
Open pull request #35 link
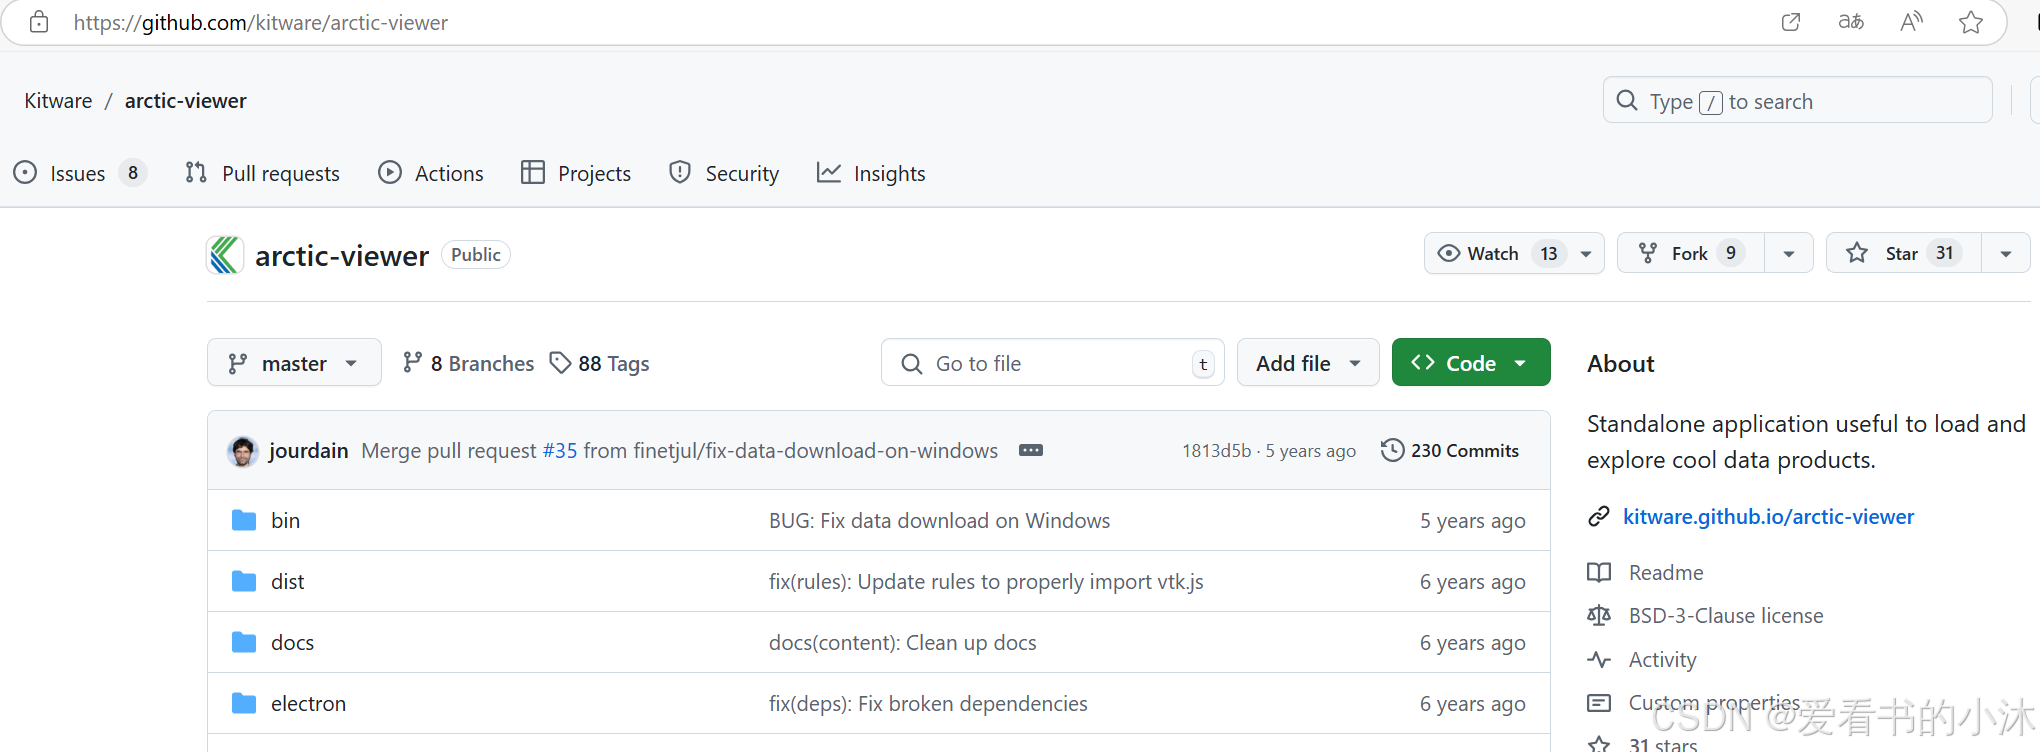560,450
